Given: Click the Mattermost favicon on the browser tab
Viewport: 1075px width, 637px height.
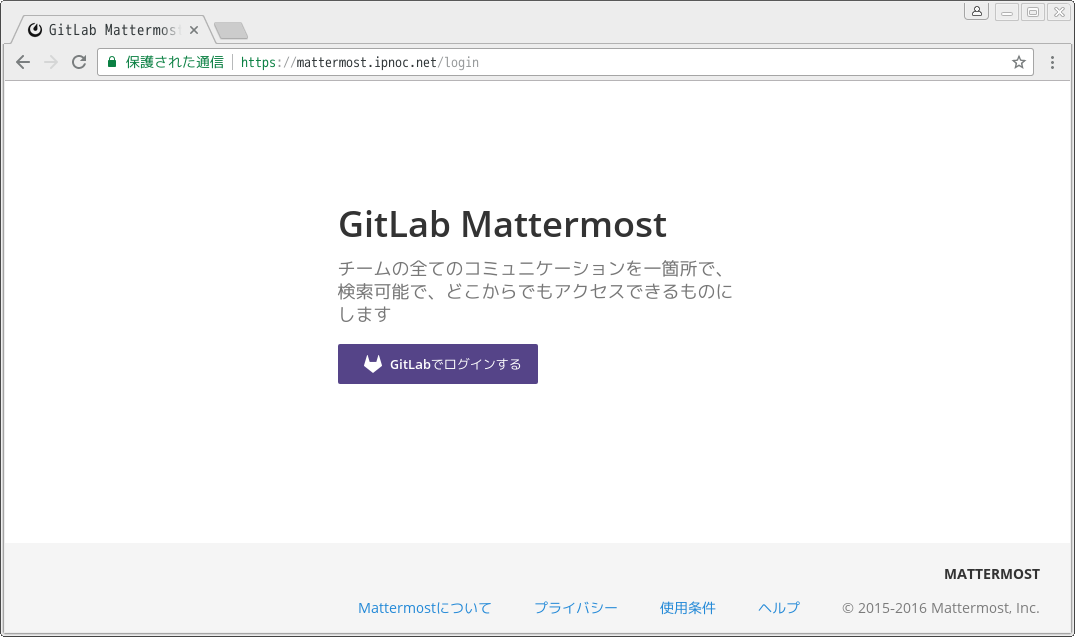Looking at the screenshot, I should [36, 29].
